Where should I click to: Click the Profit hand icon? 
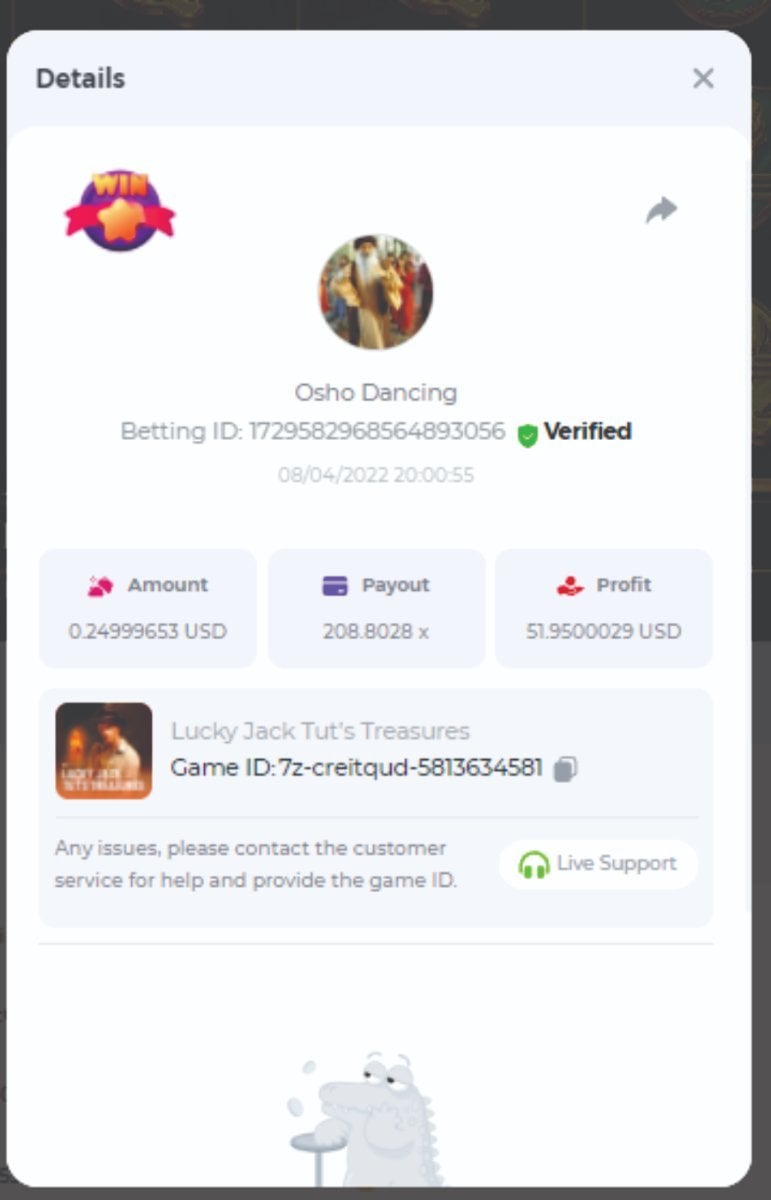pos(570,586)
